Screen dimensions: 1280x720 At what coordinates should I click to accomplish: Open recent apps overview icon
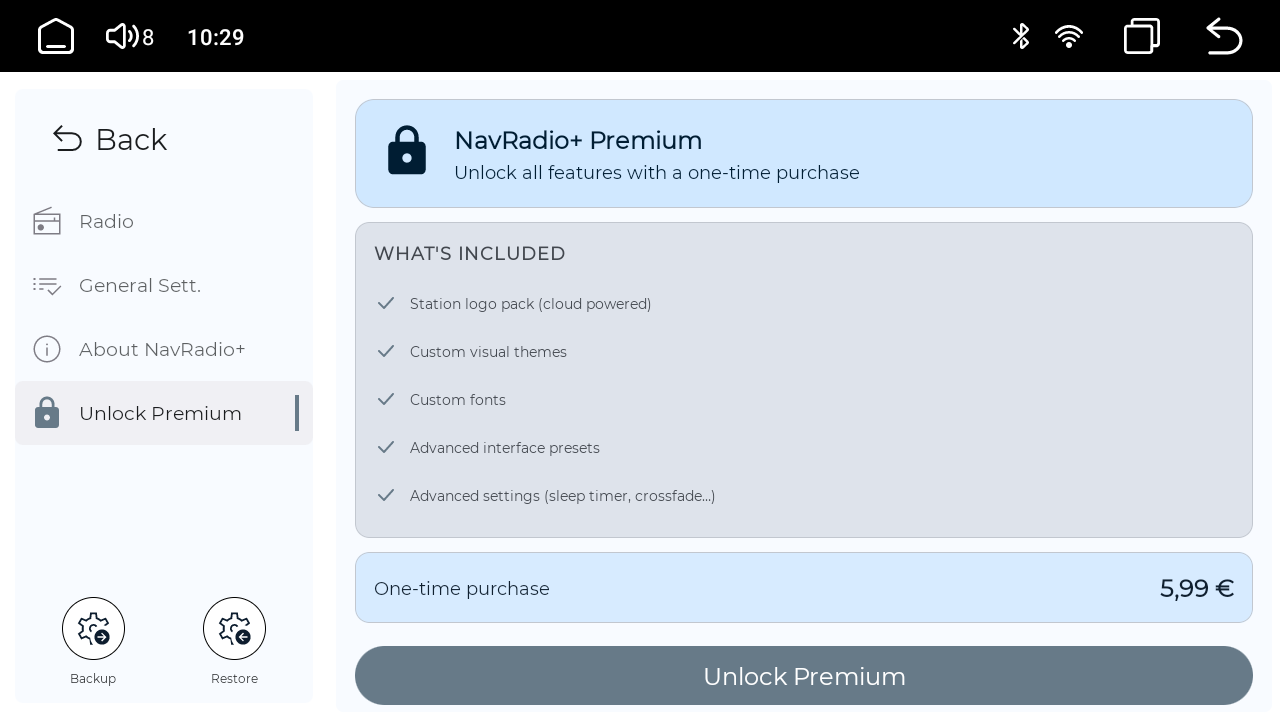[1142, 36]
